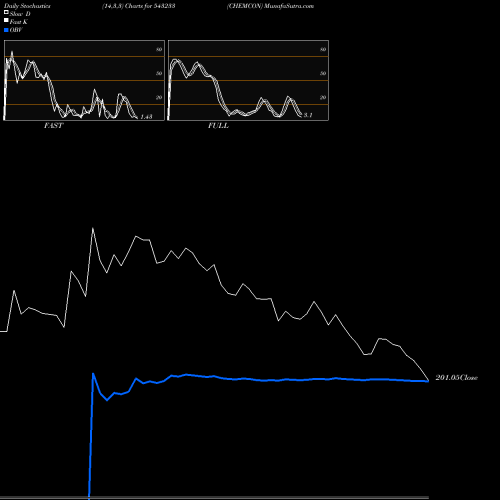The image size is (500, 500).
Task: Click the 20 axis label in FULL chart
Action: pos(323,97)
